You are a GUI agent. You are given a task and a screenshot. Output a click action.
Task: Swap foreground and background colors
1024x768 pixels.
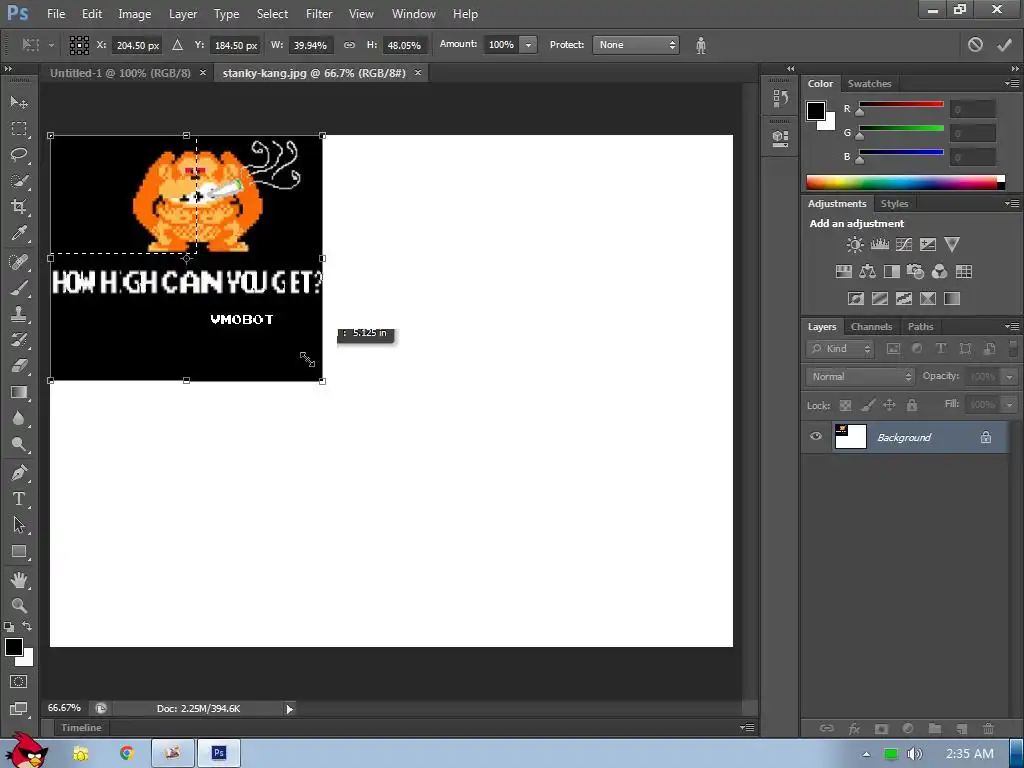(x=27, y=626)
